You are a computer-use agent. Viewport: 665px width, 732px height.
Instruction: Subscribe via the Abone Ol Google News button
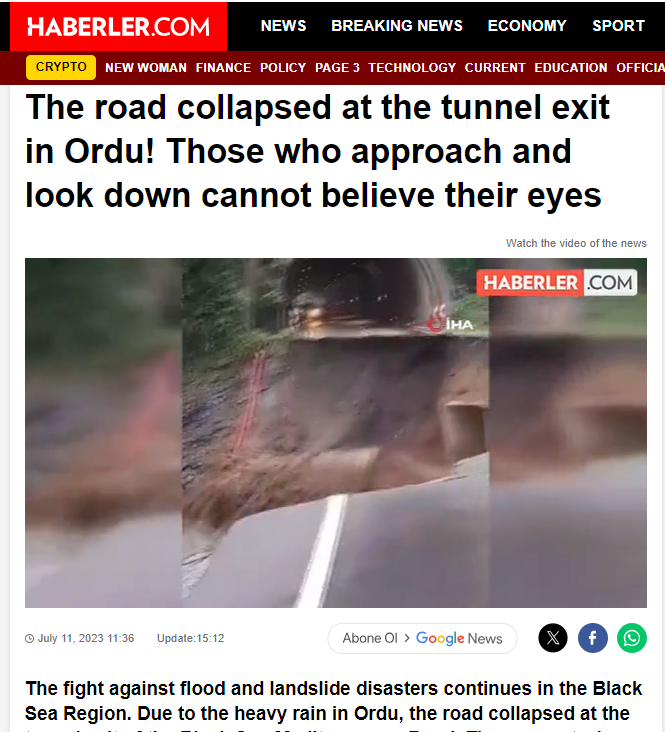tap(422, 638)
